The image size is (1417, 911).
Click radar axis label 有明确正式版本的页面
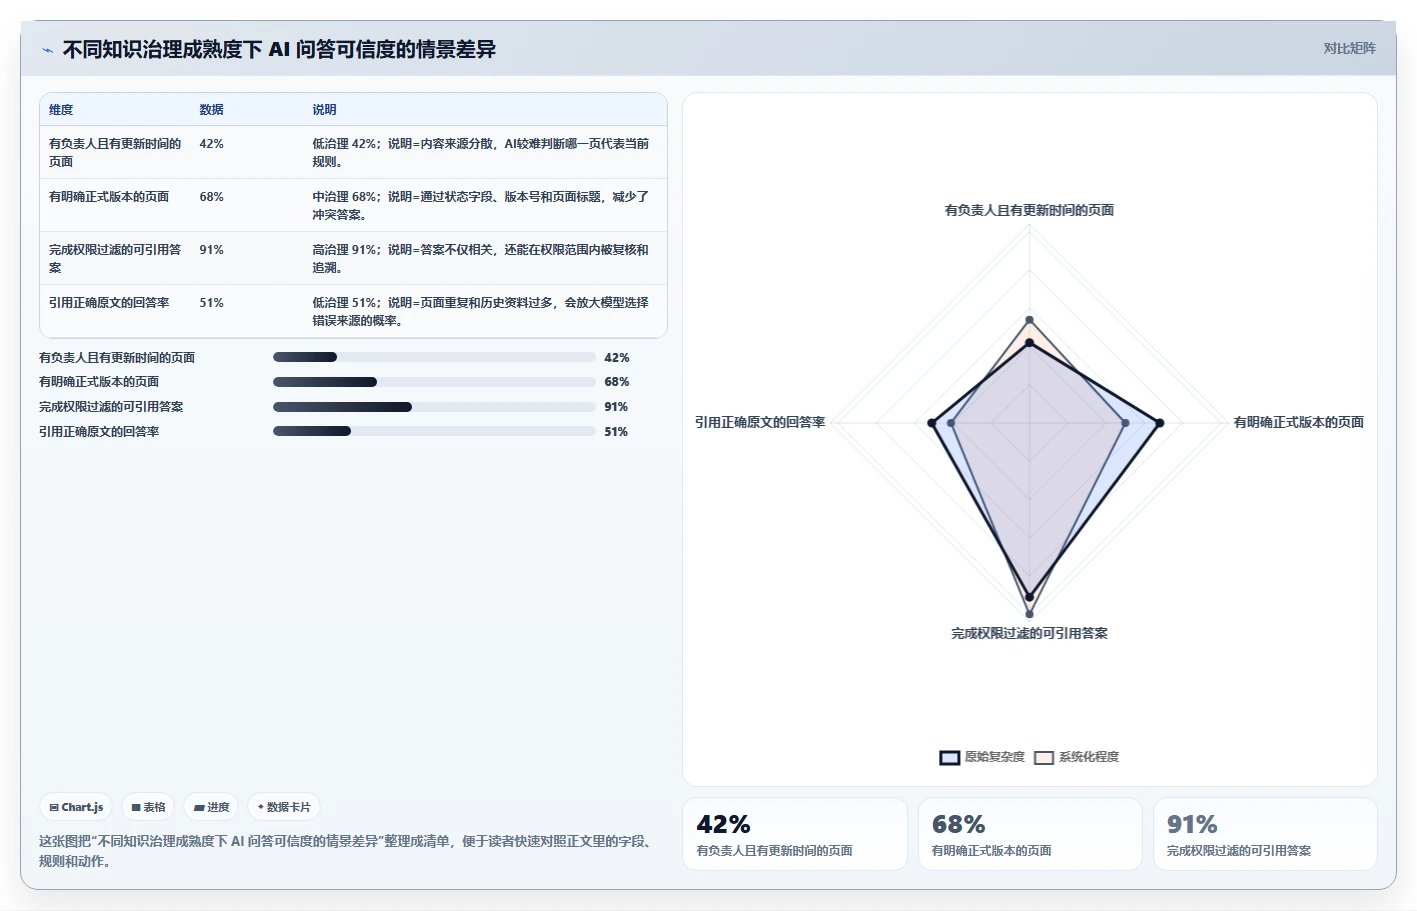pyautogui.click(x=1298, y=422)
